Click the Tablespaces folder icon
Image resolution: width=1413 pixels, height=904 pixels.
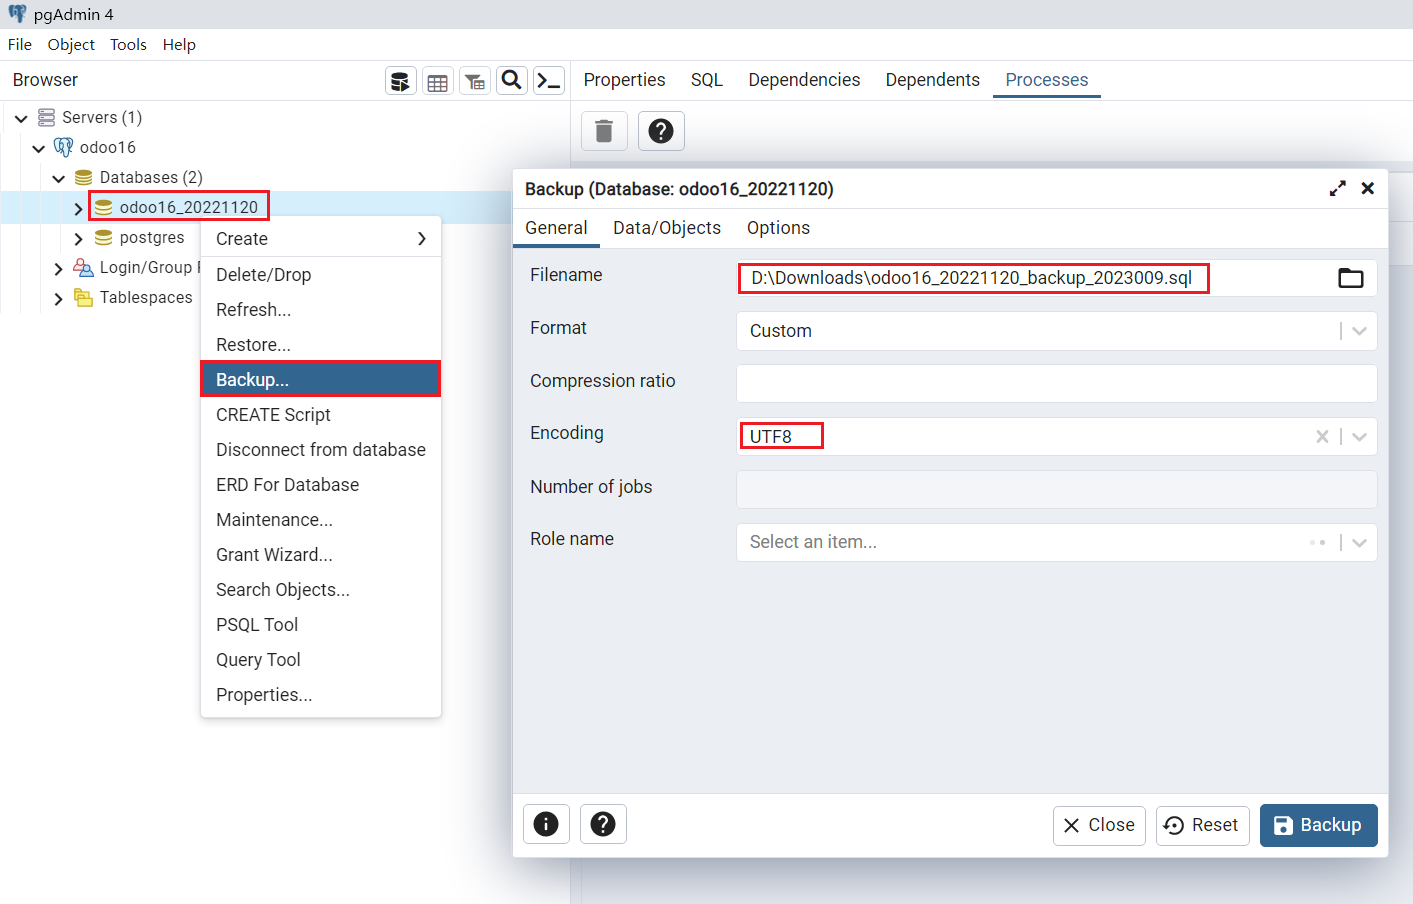[x=84, y=298]
